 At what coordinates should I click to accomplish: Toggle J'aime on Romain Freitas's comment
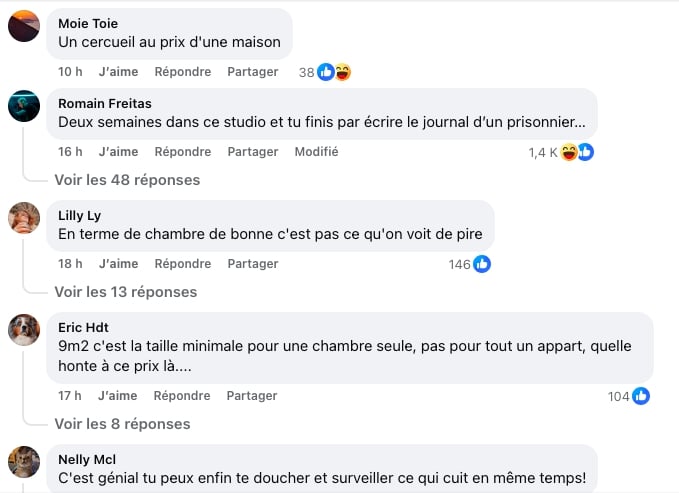pos(118,152)
